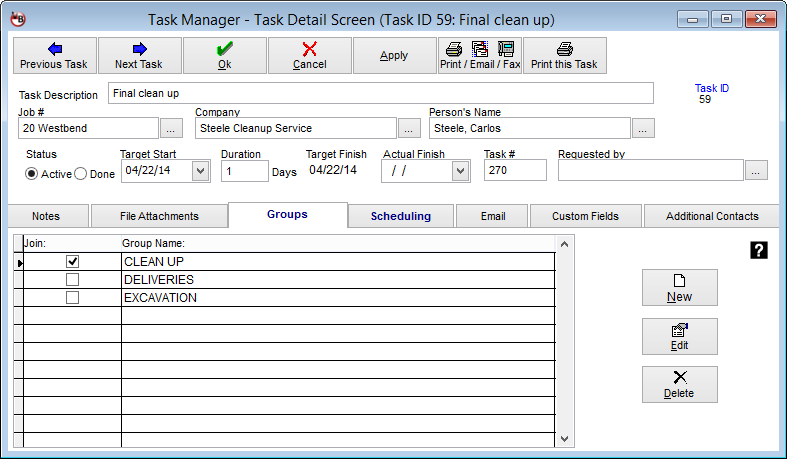Uncheck the CLEAN UP group checkbox

pyautogui.click(x=72, y=261)
